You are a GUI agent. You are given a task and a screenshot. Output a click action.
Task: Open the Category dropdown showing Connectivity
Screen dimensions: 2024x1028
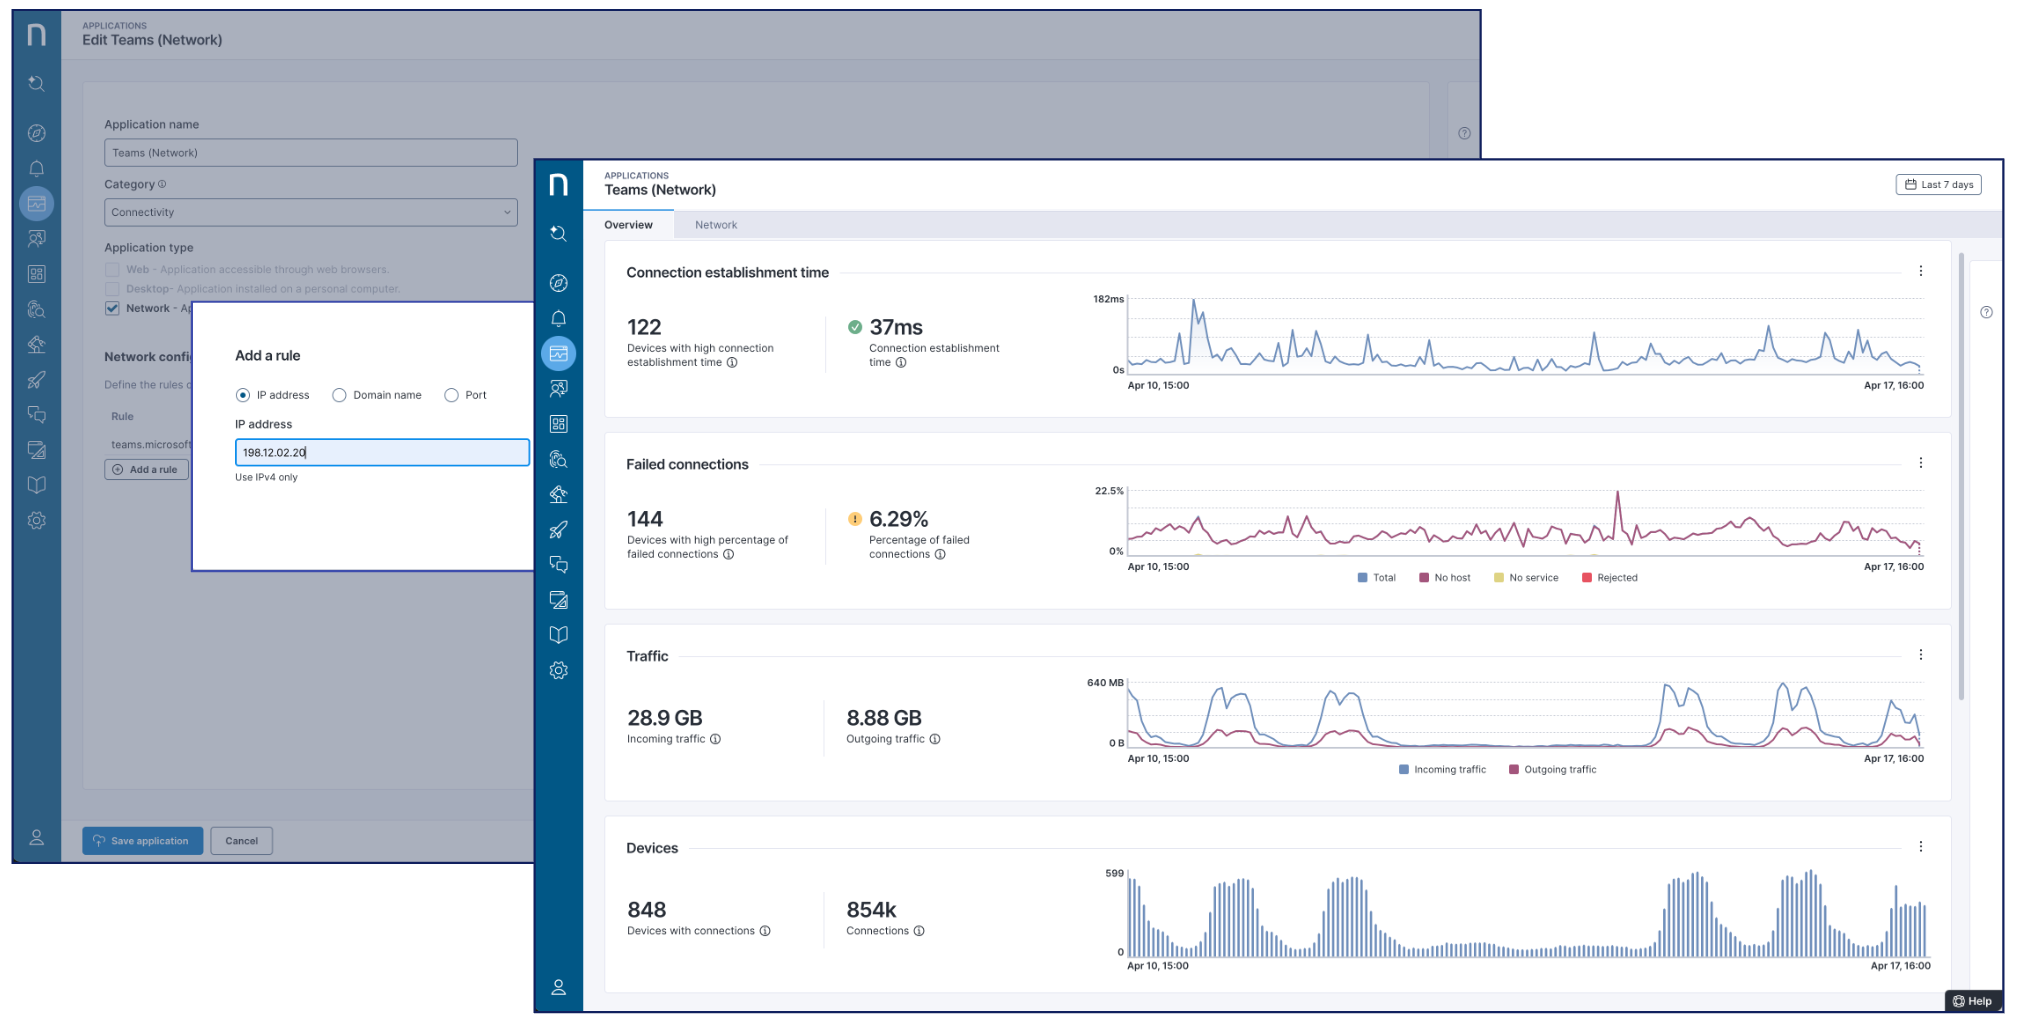click(x=310, y=213)
